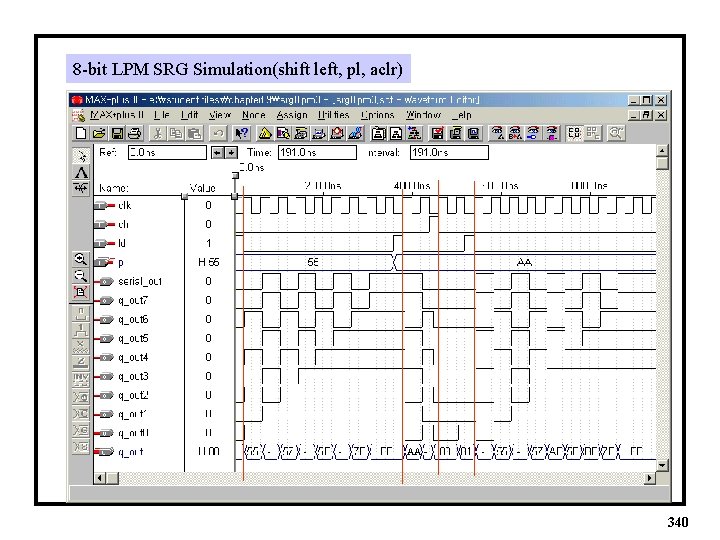Click the Overwrite Undefined (X) palette icon
The image size is (720, 540).
[81, 347]
